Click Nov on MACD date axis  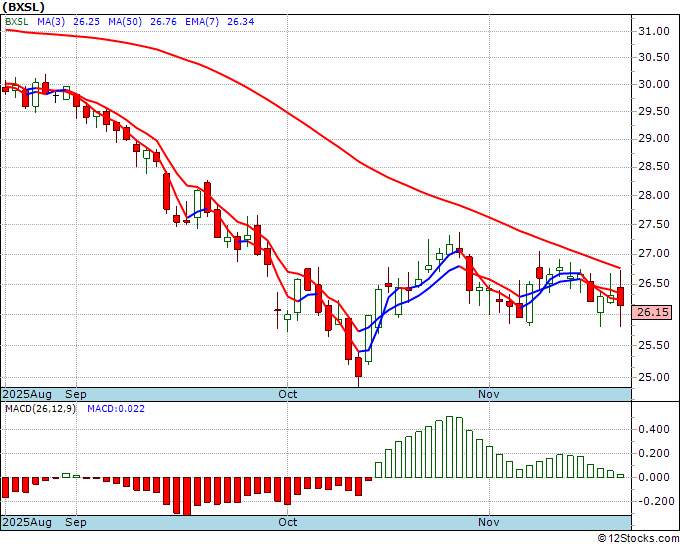coord(489,522)
